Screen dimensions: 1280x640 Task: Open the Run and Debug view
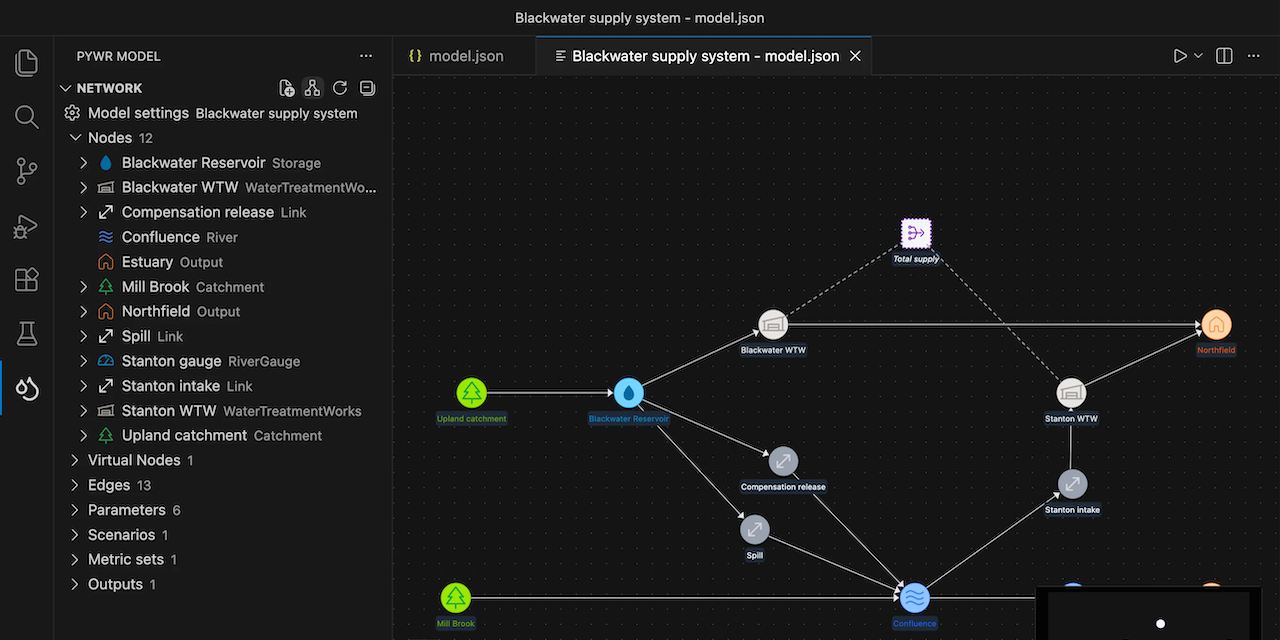(x=27, y=226)
